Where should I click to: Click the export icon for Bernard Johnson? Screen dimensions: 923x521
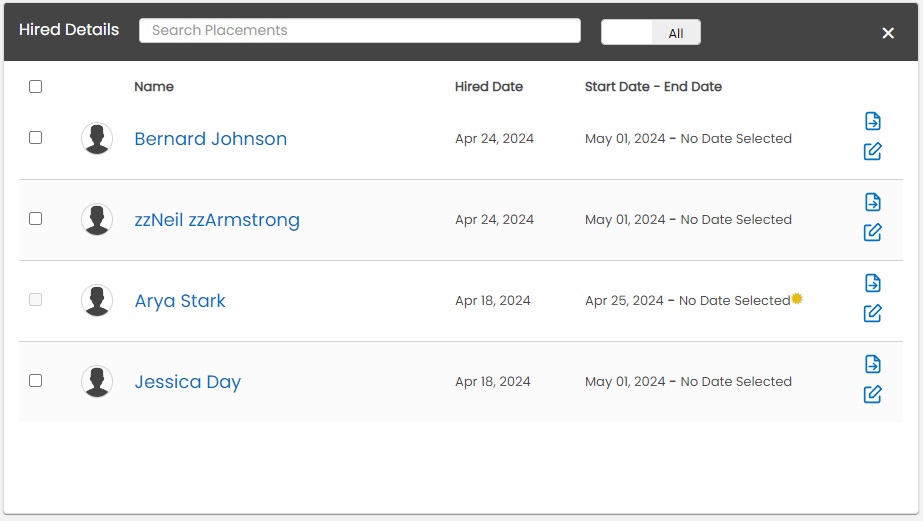pos(872,121)
